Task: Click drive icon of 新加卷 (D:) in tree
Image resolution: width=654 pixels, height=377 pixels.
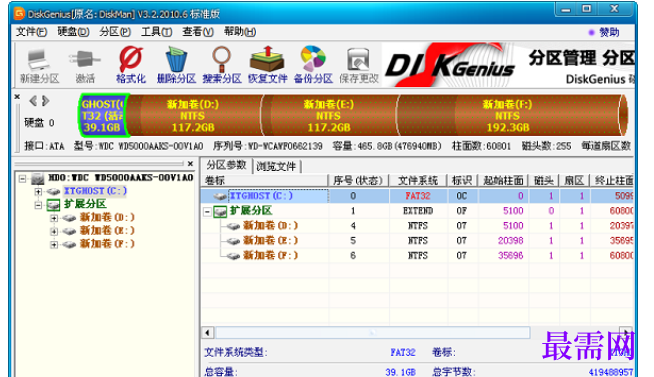Action: pyautogui.click(x=69, y=218)
